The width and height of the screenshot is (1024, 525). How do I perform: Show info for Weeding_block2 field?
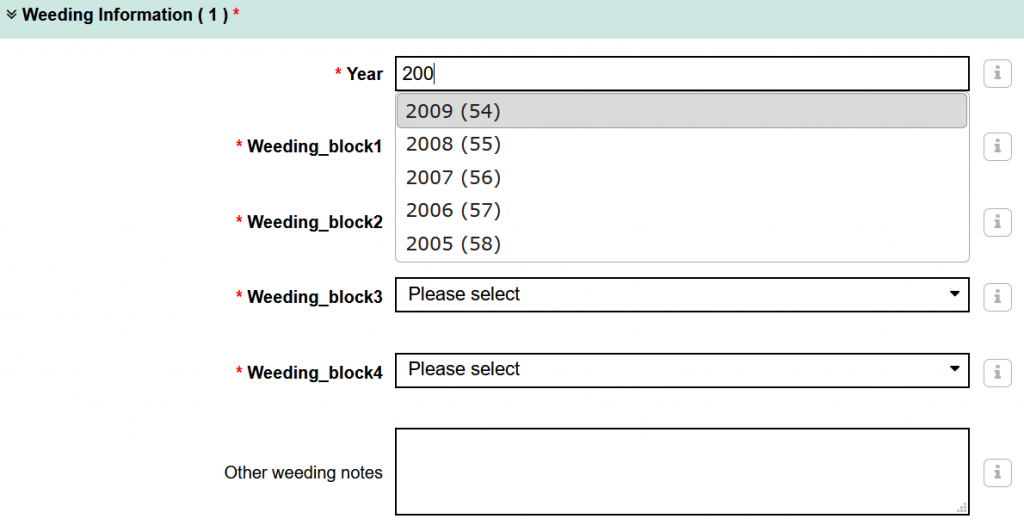coord(997,222)
